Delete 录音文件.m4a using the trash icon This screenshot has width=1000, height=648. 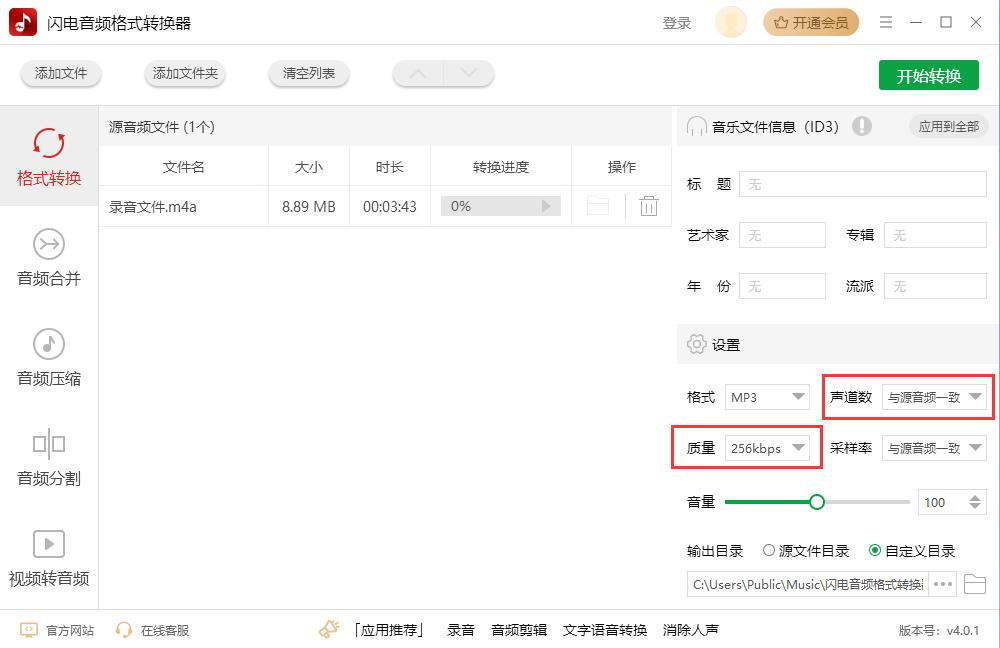coord(649,205)
